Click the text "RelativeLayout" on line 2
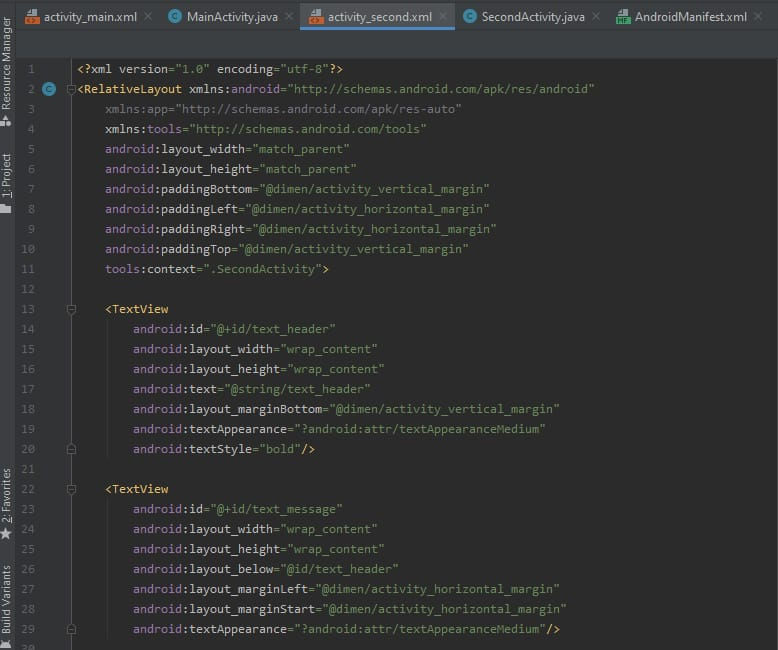Screen dimensions: 778x650 [x=133, y=89]
